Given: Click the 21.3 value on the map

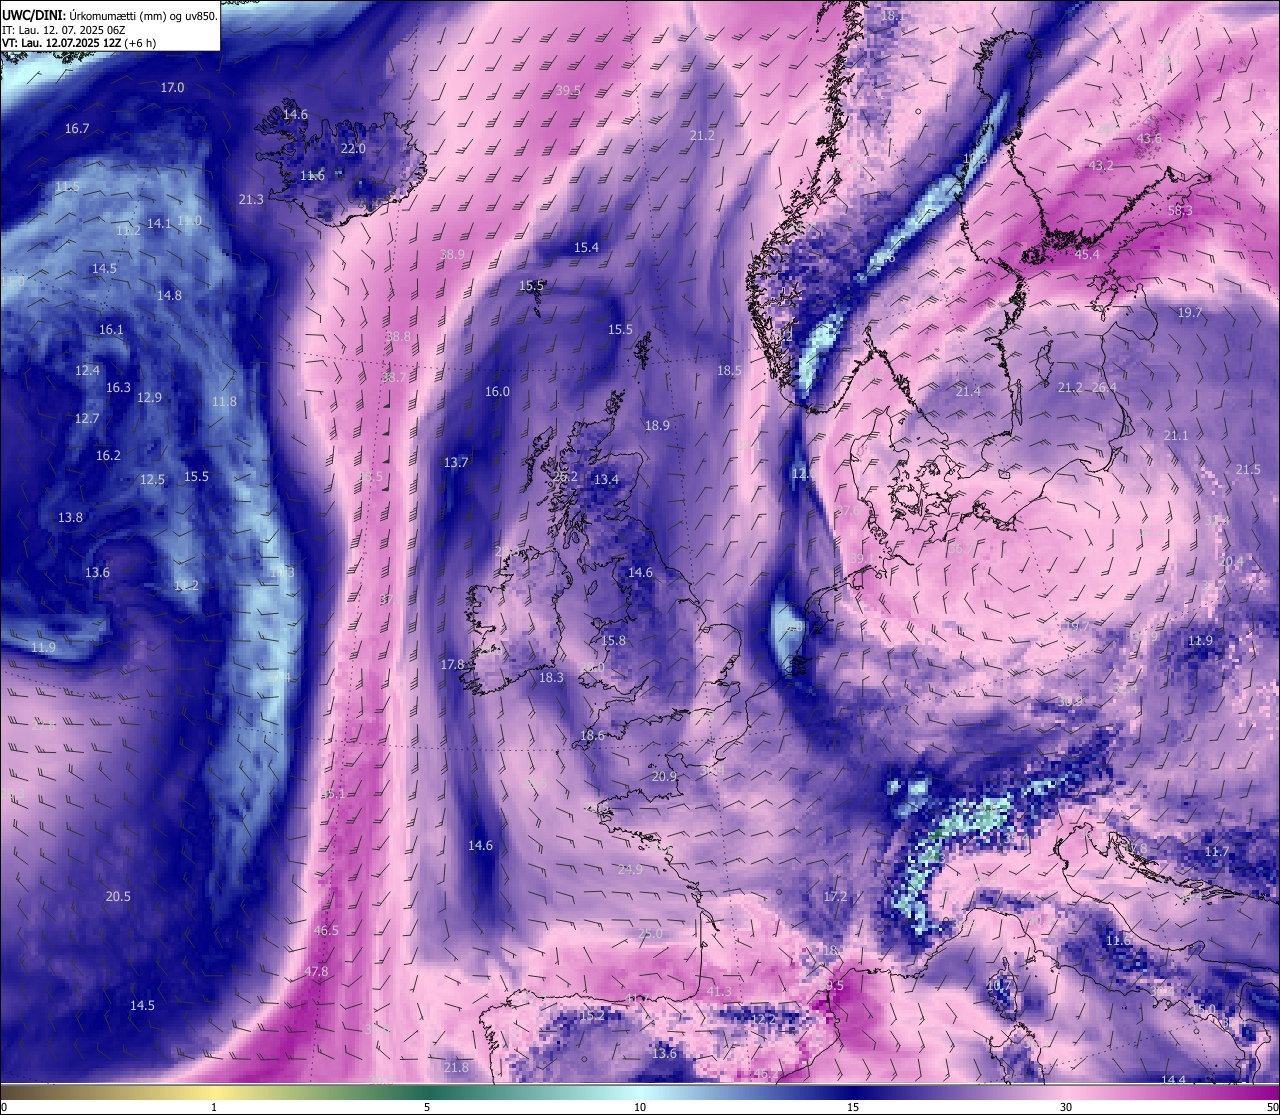Looking at the screenshot, I should [251, 200].
